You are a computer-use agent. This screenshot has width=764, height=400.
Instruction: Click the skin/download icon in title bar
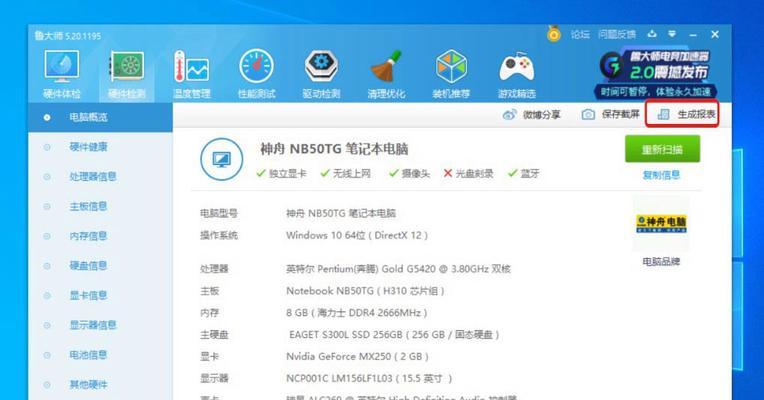pos(652,34)
